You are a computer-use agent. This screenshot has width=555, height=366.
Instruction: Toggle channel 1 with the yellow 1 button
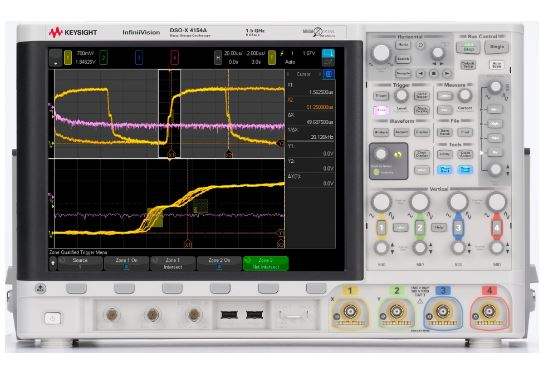(381, 228)
